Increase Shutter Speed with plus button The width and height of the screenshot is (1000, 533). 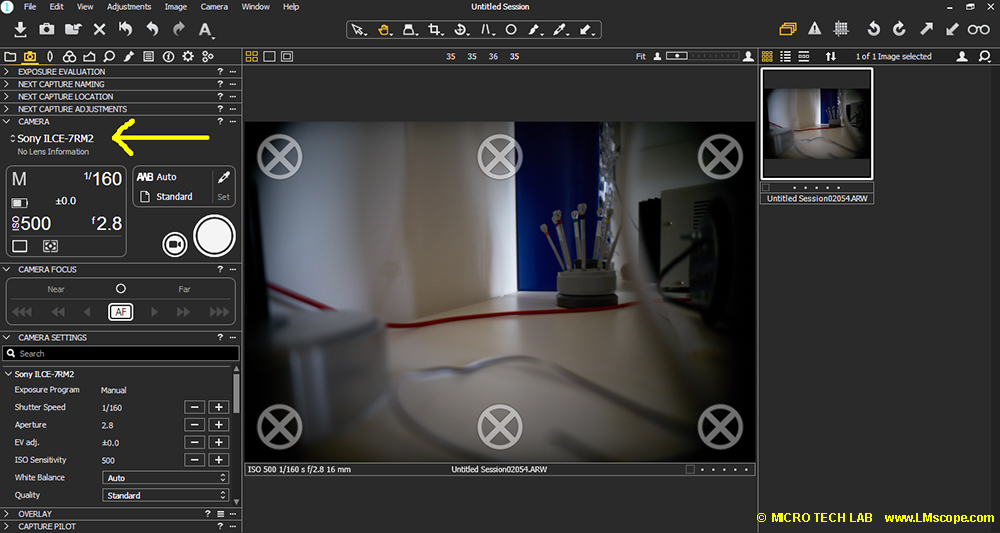click(x=218, y=407)
